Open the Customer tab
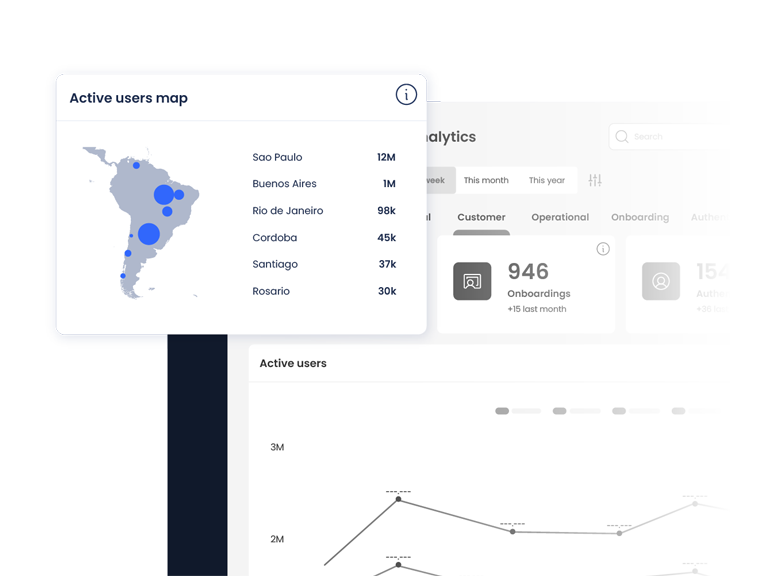768x576 pixels. click(x=481, y=217)
